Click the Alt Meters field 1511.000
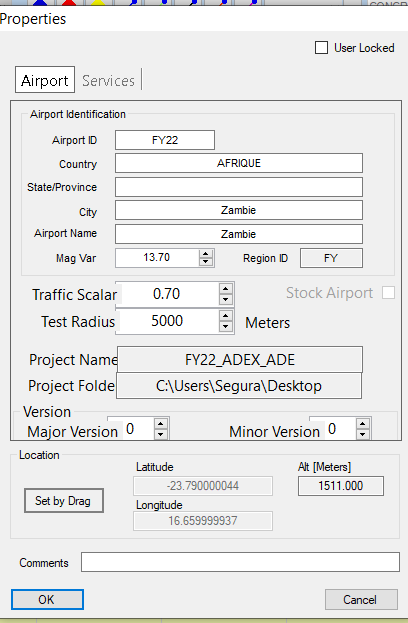The height and width of the screenshot is (623, 408). [x=341, y=486]
